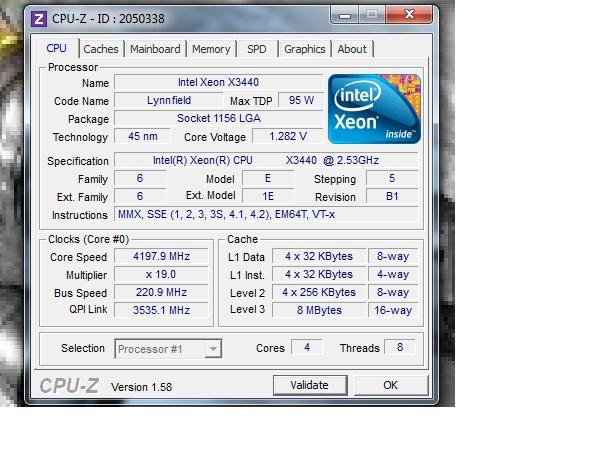The height and width of the screenshot is (460, 614).
Task: Close the CPU-Z window
Action: pos(409,15)
